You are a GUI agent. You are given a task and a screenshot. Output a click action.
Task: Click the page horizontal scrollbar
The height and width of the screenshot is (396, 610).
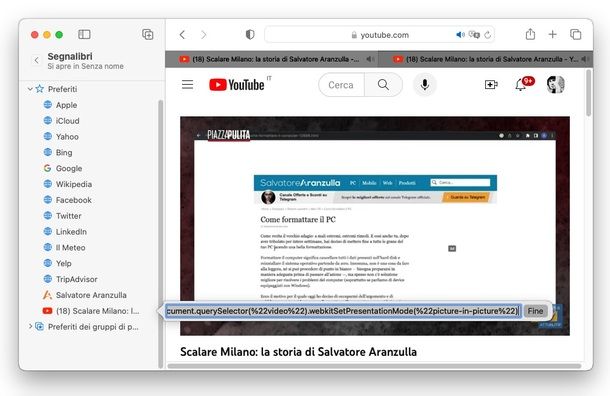374,366
